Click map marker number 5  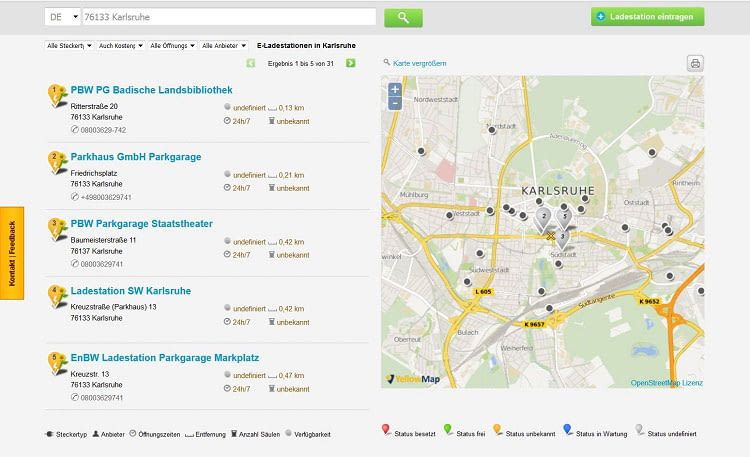click(x=564, y=218)
